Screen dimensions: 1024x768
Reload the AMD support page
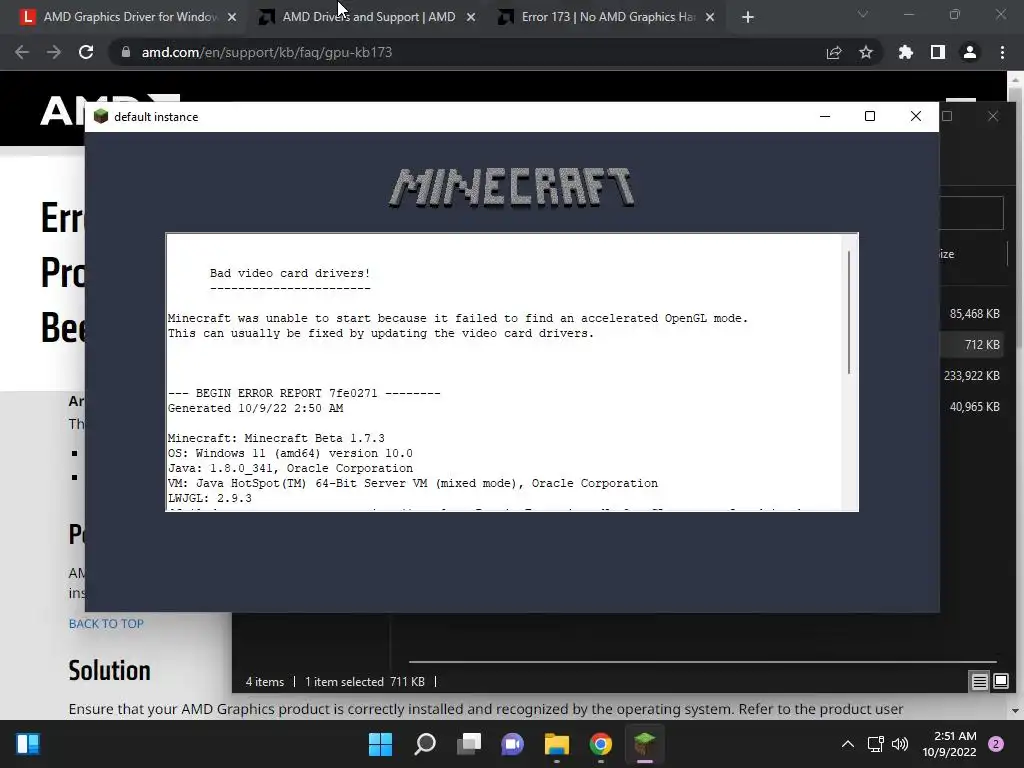click(86, 52)
